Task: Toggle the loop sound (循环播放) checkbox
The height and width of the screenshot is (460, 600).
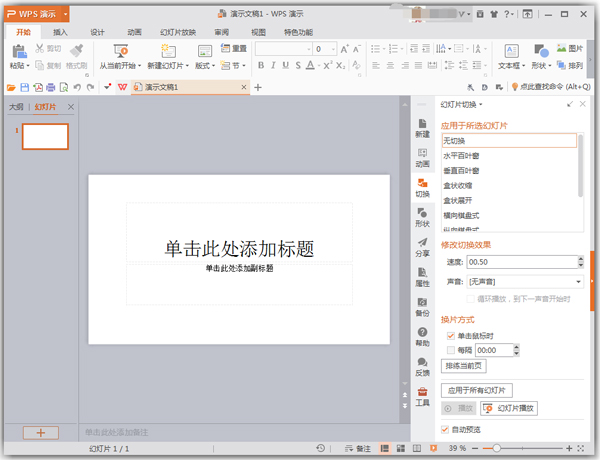Action: coord(471,299)
